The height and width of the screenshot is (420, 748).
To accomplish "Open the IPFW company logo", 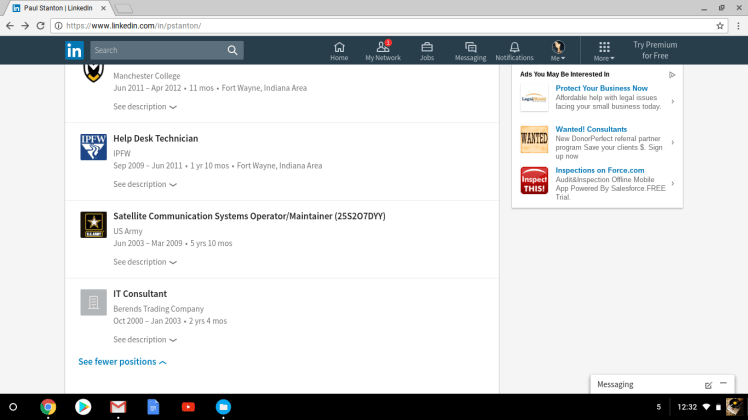I will coord(94,147).
